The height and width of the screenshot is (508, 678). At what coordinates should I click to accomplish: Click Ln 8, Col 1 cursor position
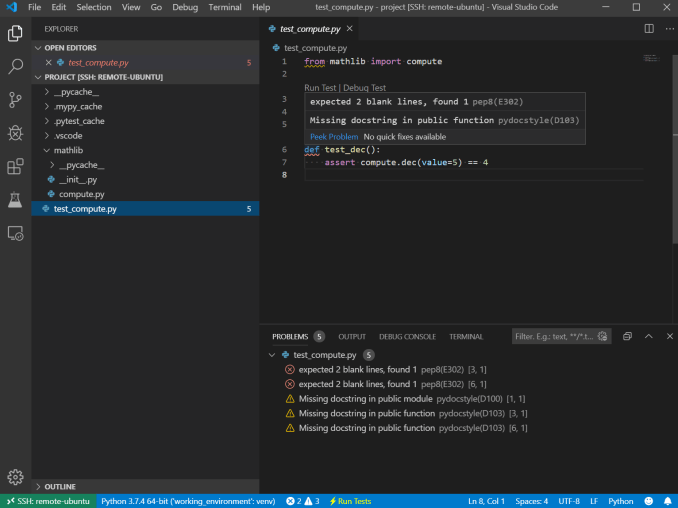pyautogui.click(x=486, y=501)
